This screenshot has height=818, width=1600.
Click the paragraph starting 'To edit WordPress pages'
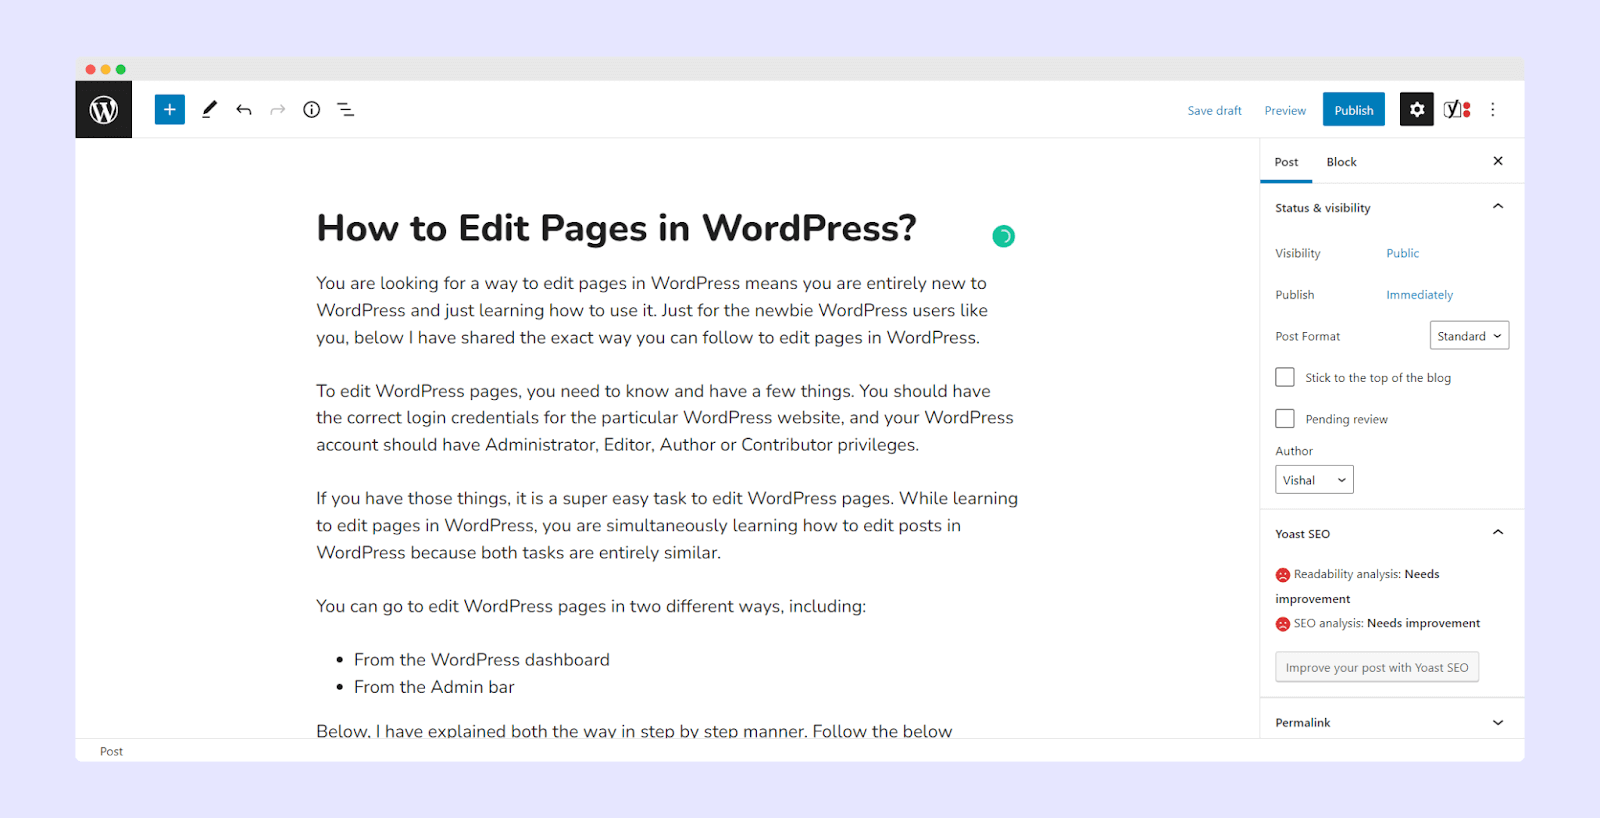pos(665,418)
